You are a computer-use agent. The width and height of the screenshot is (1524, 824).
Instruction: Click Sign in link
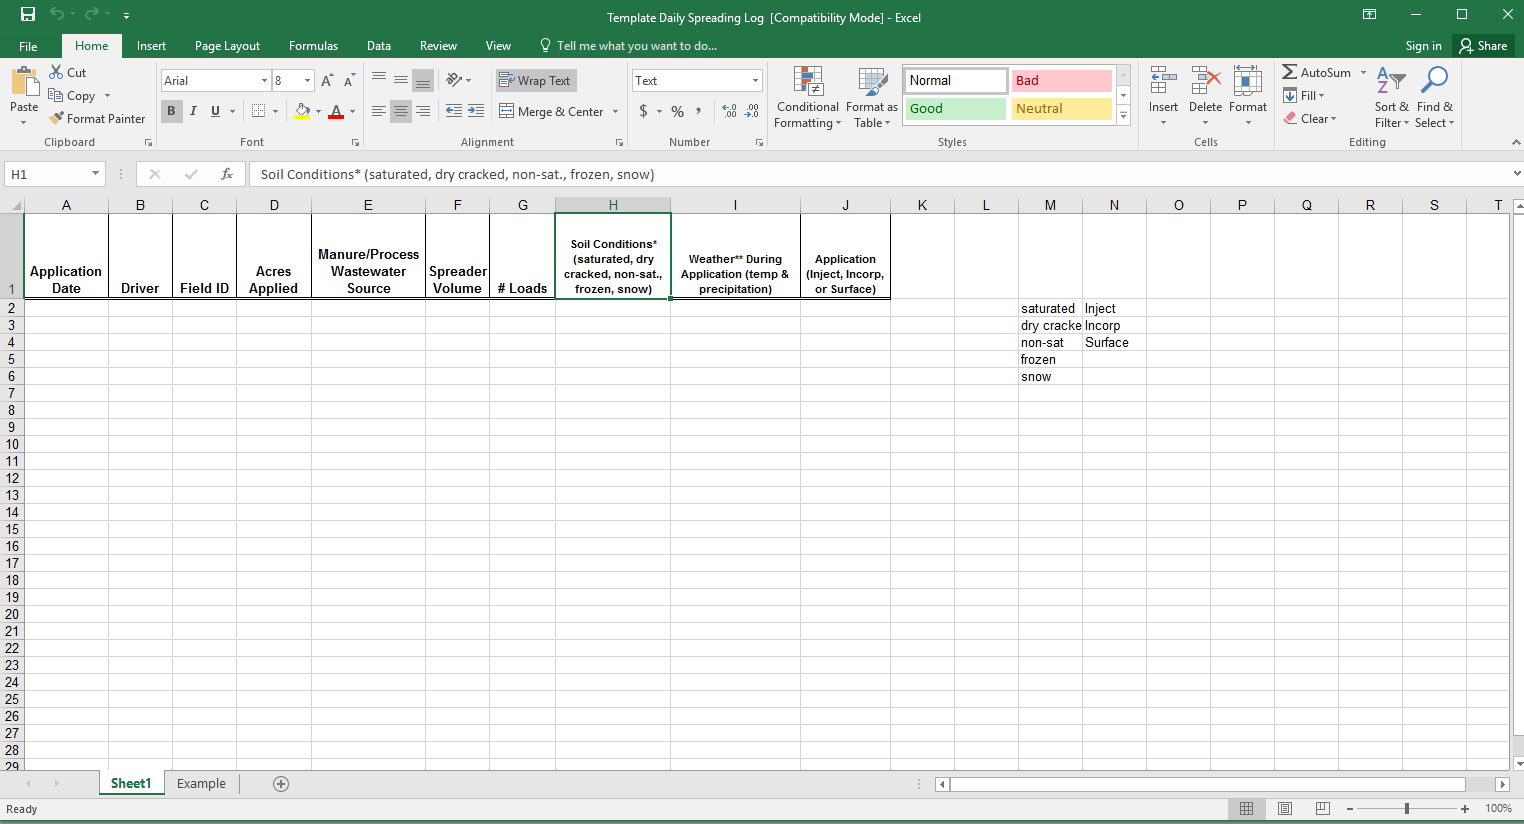tap(1423, 46)
